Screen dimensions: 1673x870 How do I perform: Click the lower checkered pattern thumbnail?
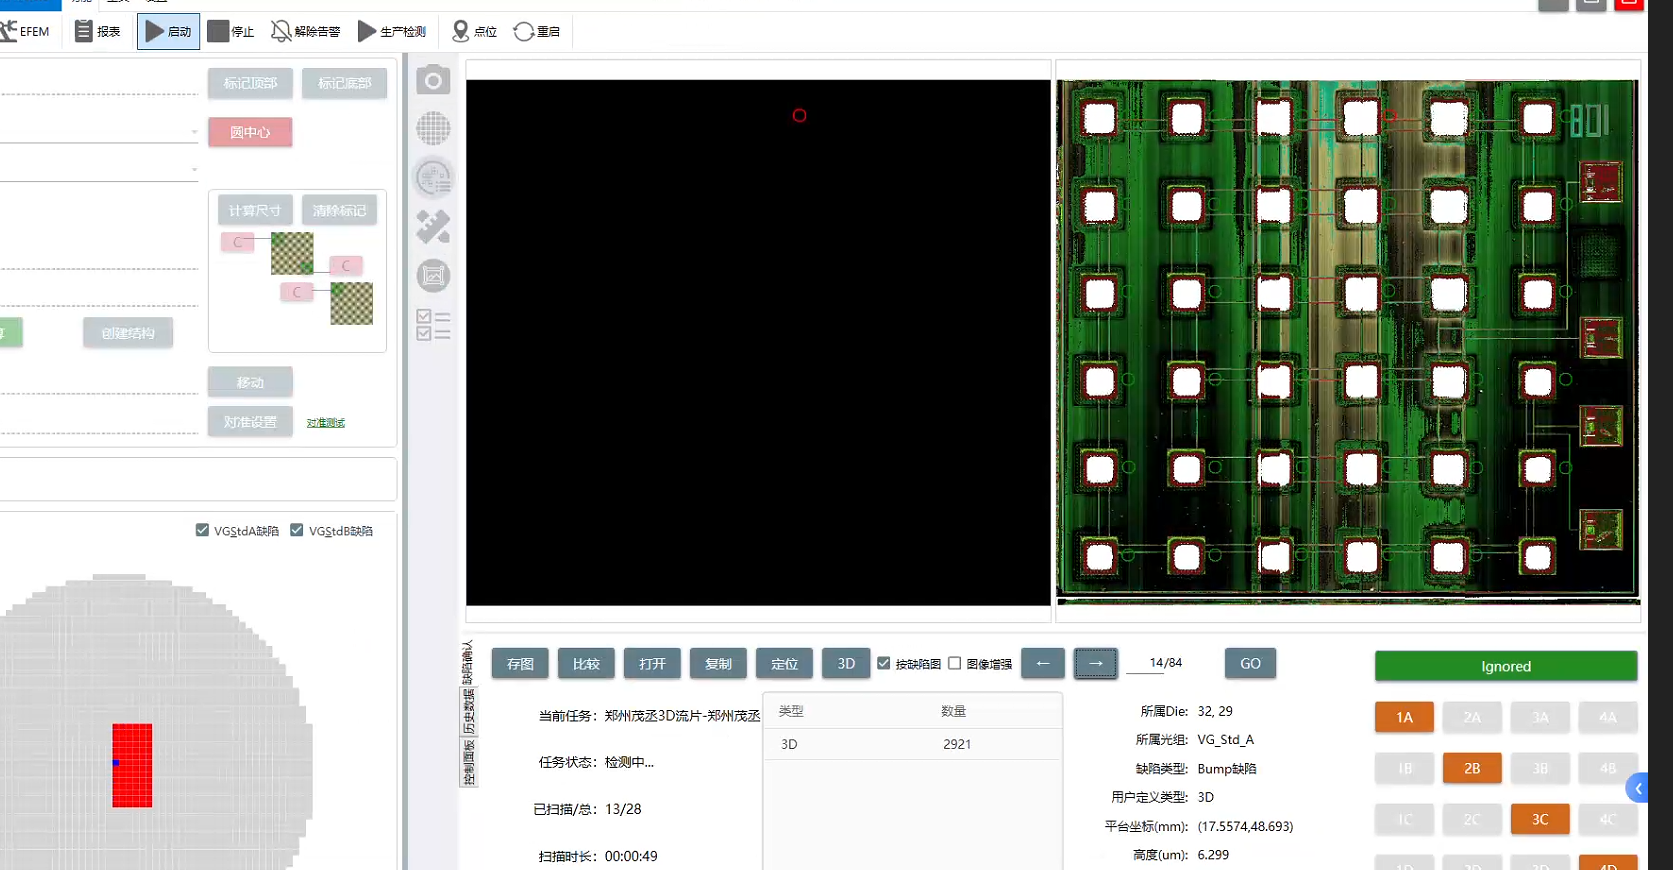(x=352, y=303)
